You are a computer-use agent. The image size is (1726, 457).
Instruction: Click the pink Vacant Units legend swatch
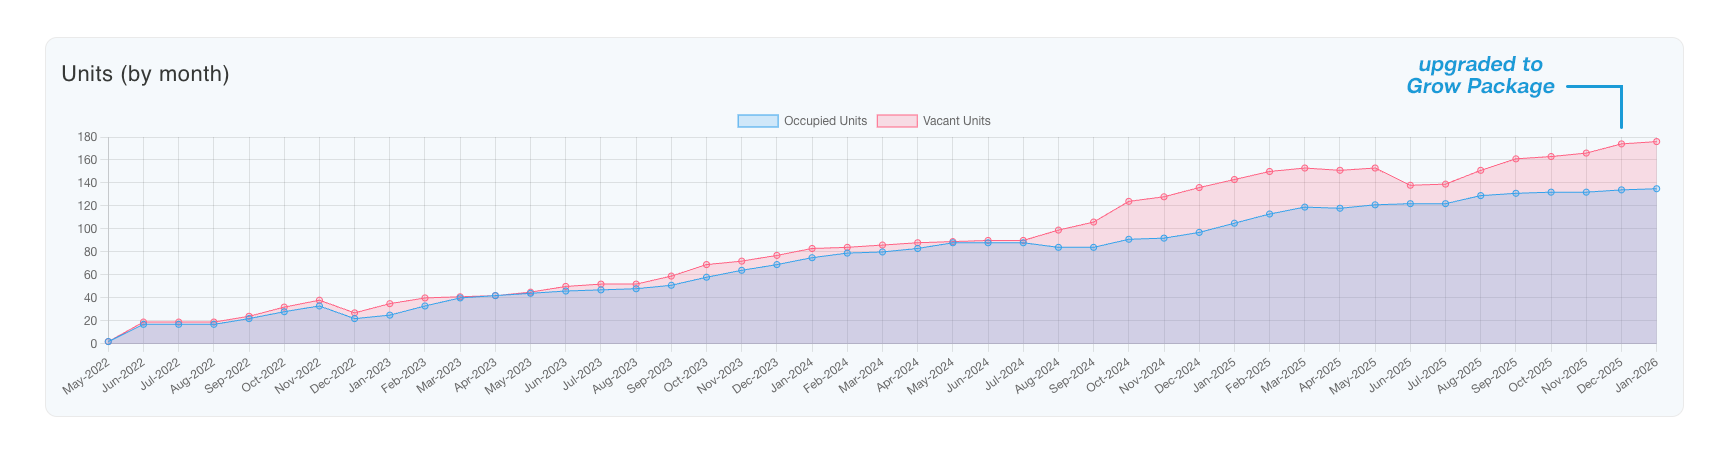click(897, 121)
